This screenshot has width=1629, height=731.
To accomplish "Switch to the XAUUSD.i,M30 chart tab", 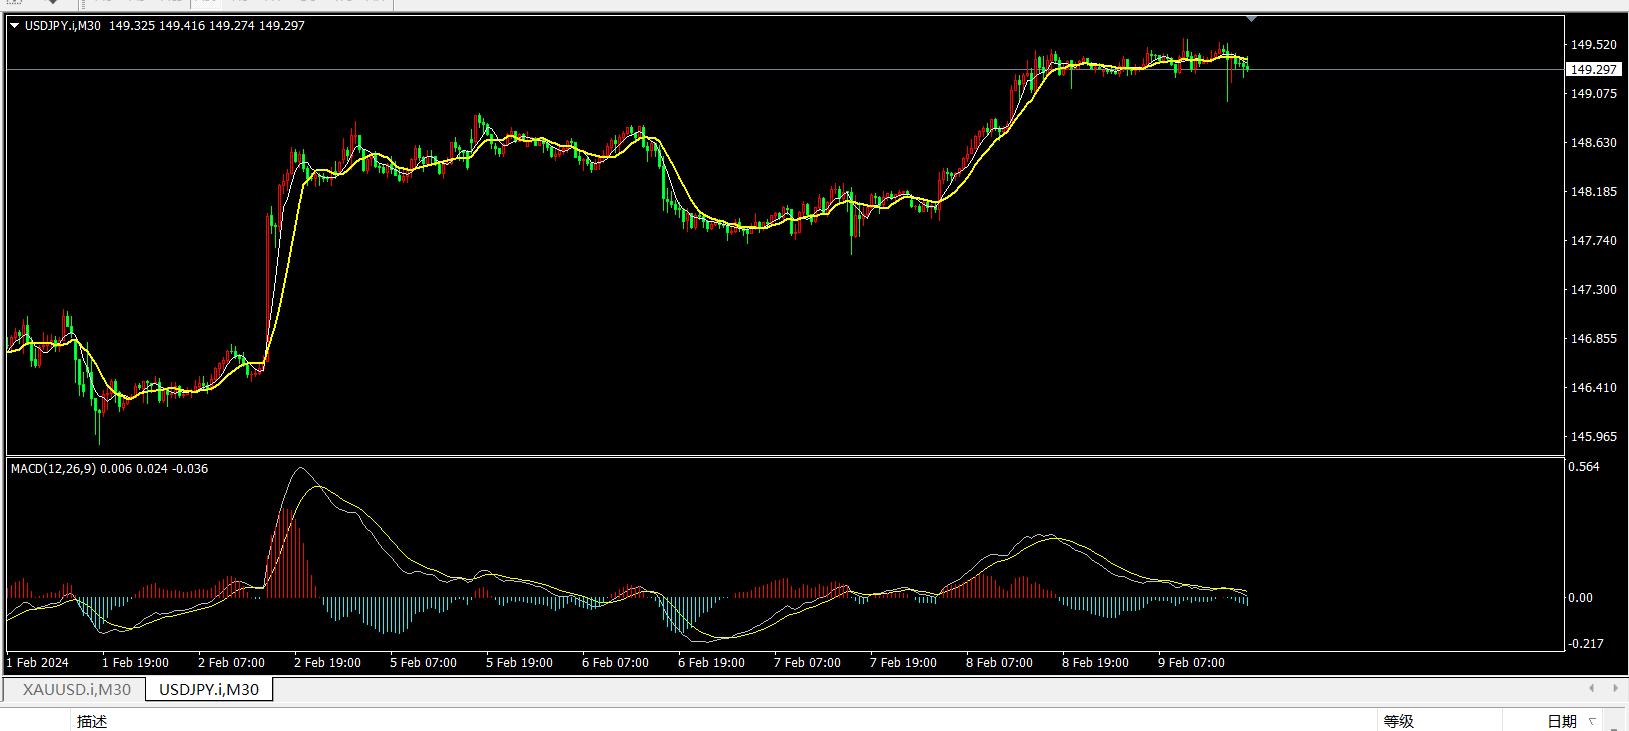I will 76,689.
